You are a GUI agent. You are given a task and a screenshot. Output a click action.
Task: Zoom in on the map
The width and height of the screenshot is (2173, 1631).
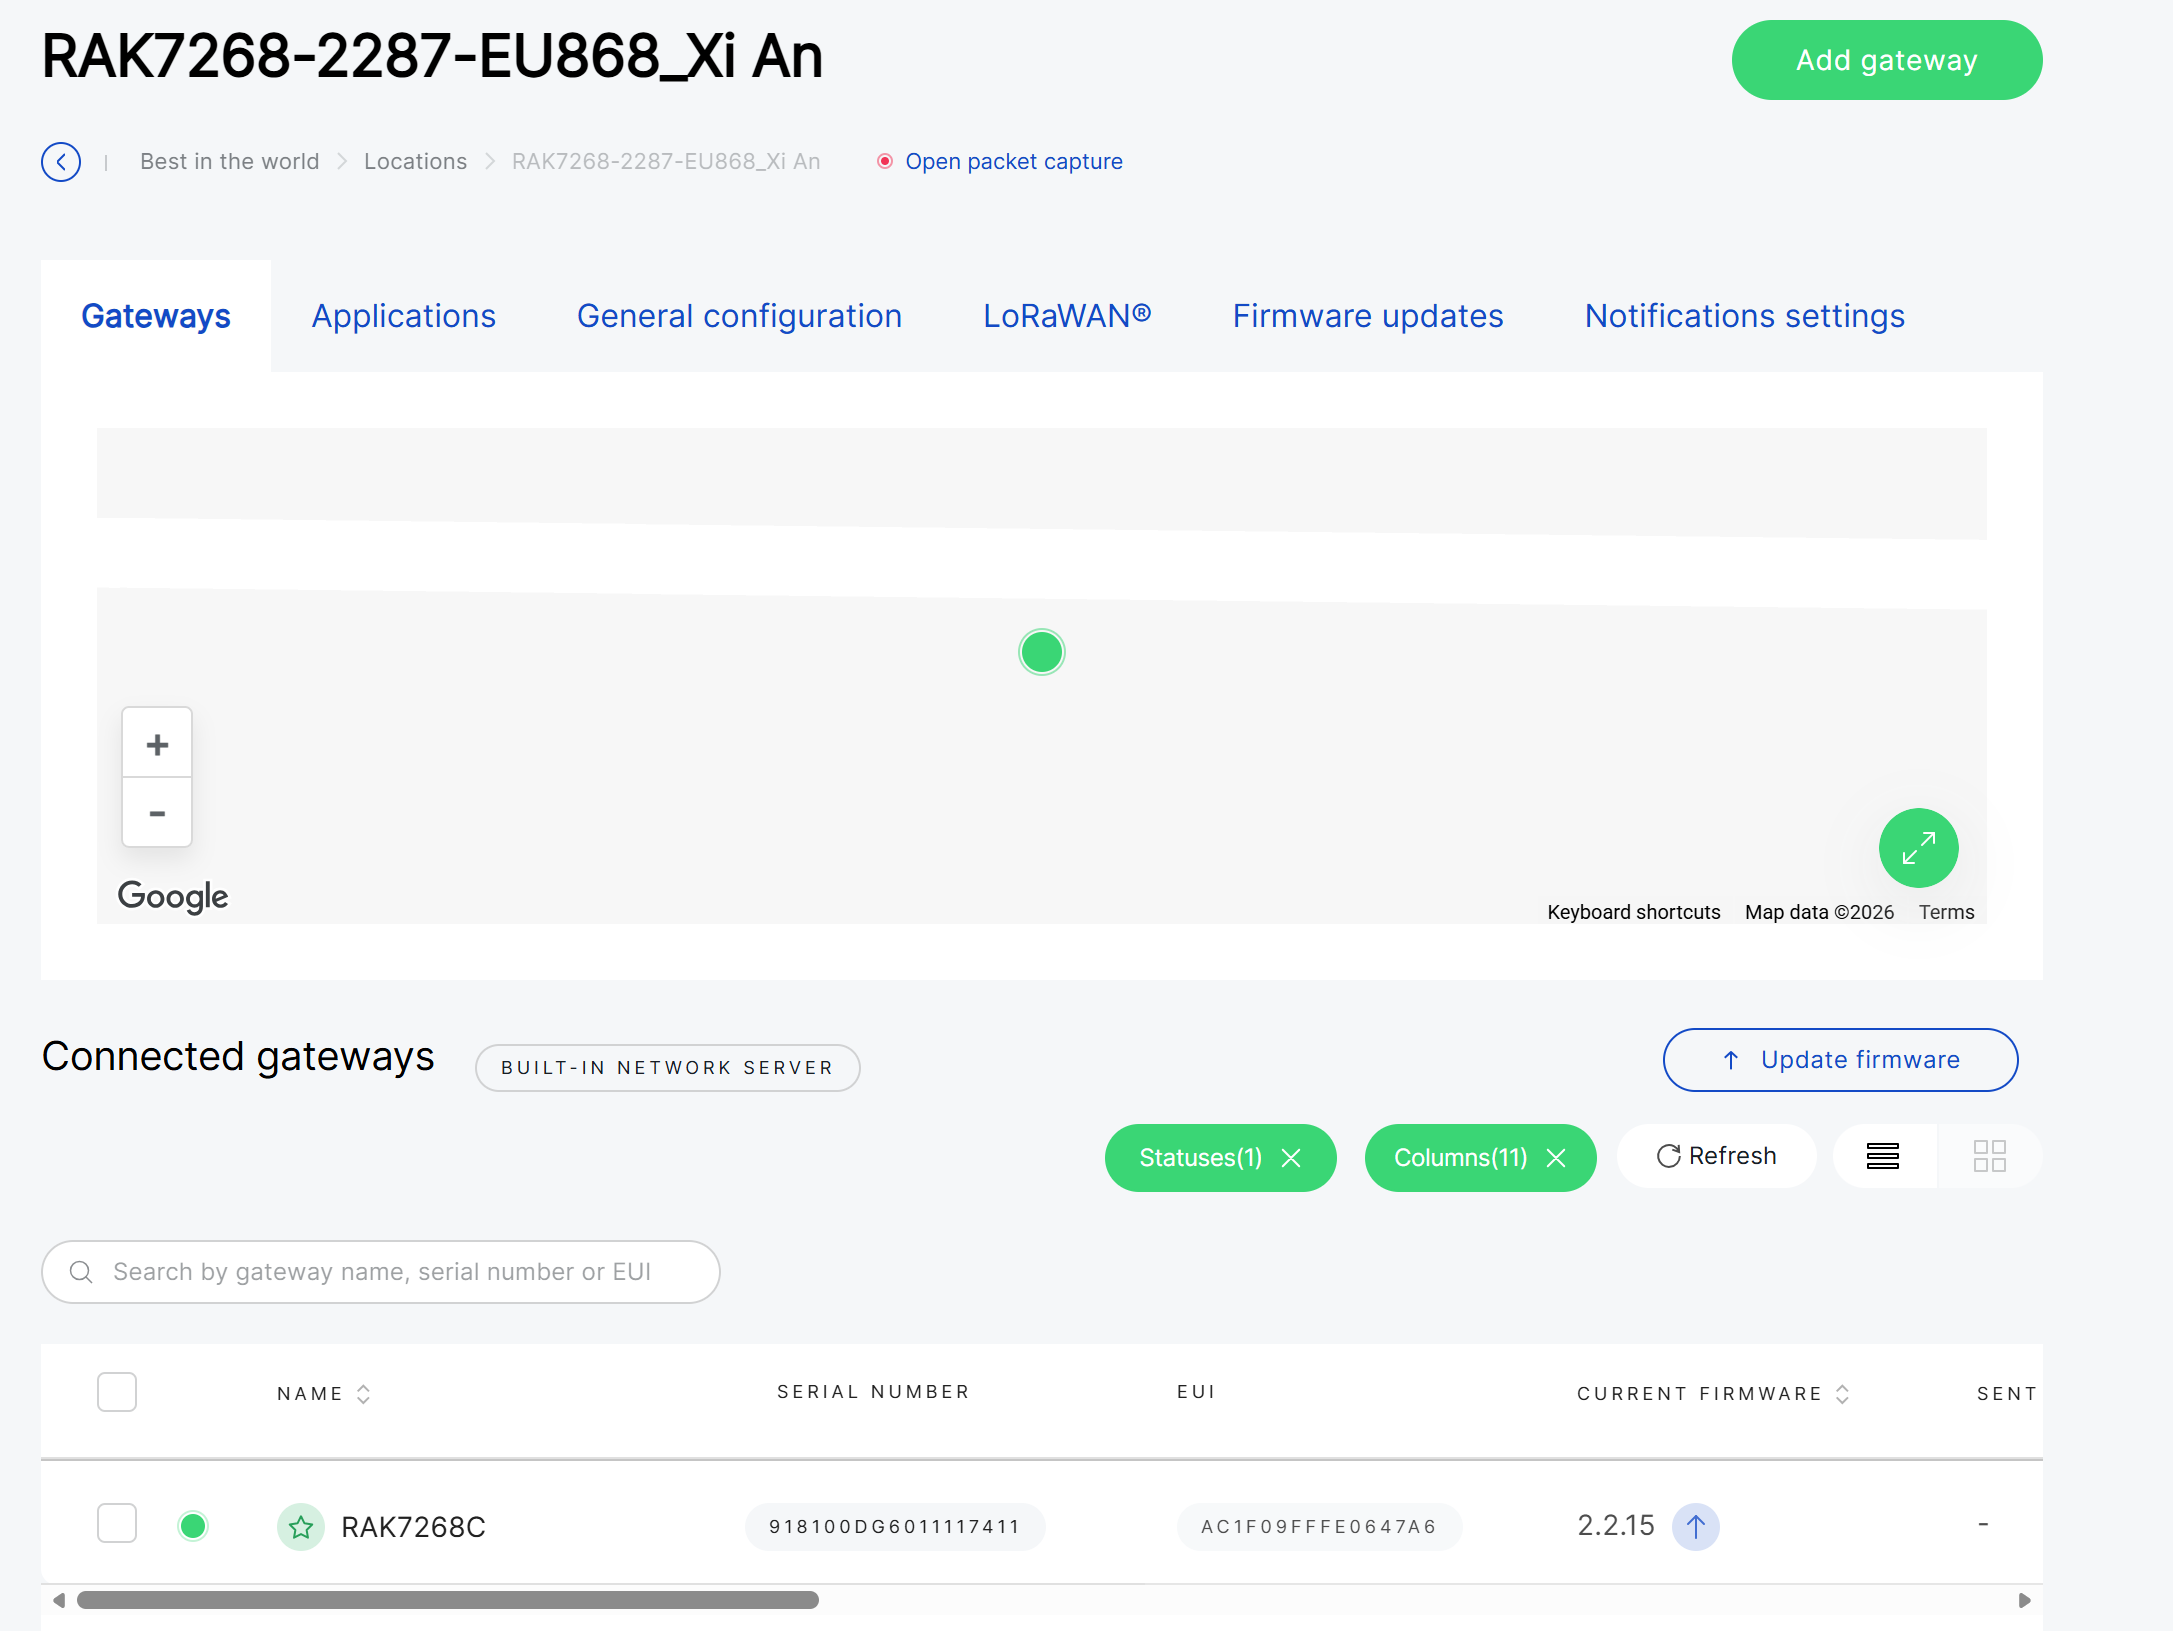coord(157,744)
